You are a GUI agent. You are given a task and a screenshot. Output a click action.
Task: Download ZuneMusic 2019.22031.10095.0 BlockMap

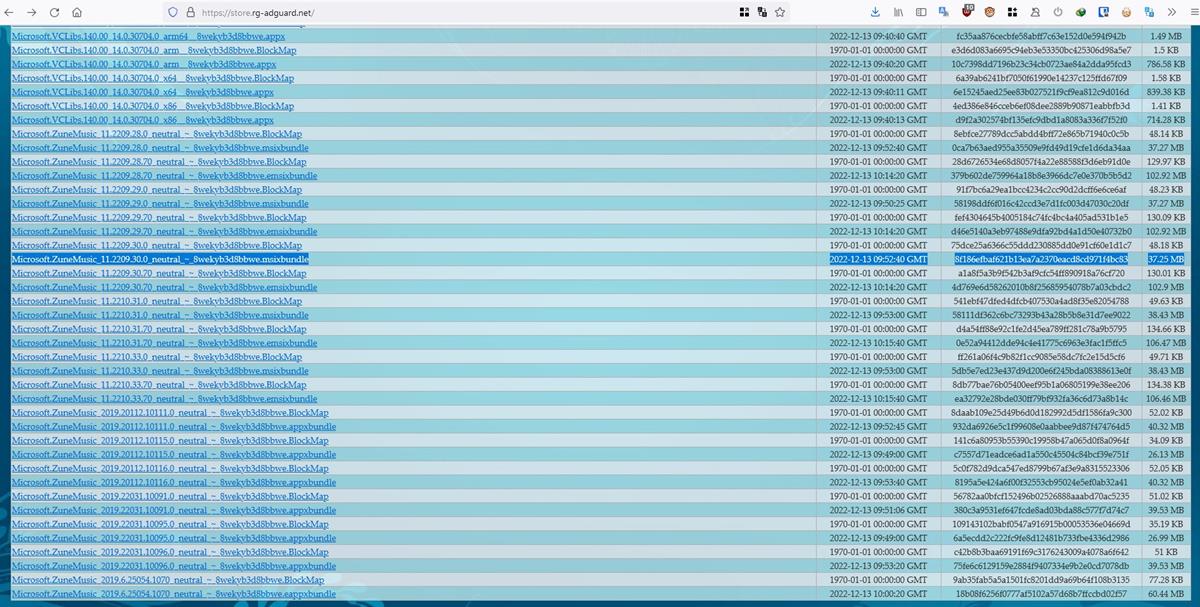point(170,525)
